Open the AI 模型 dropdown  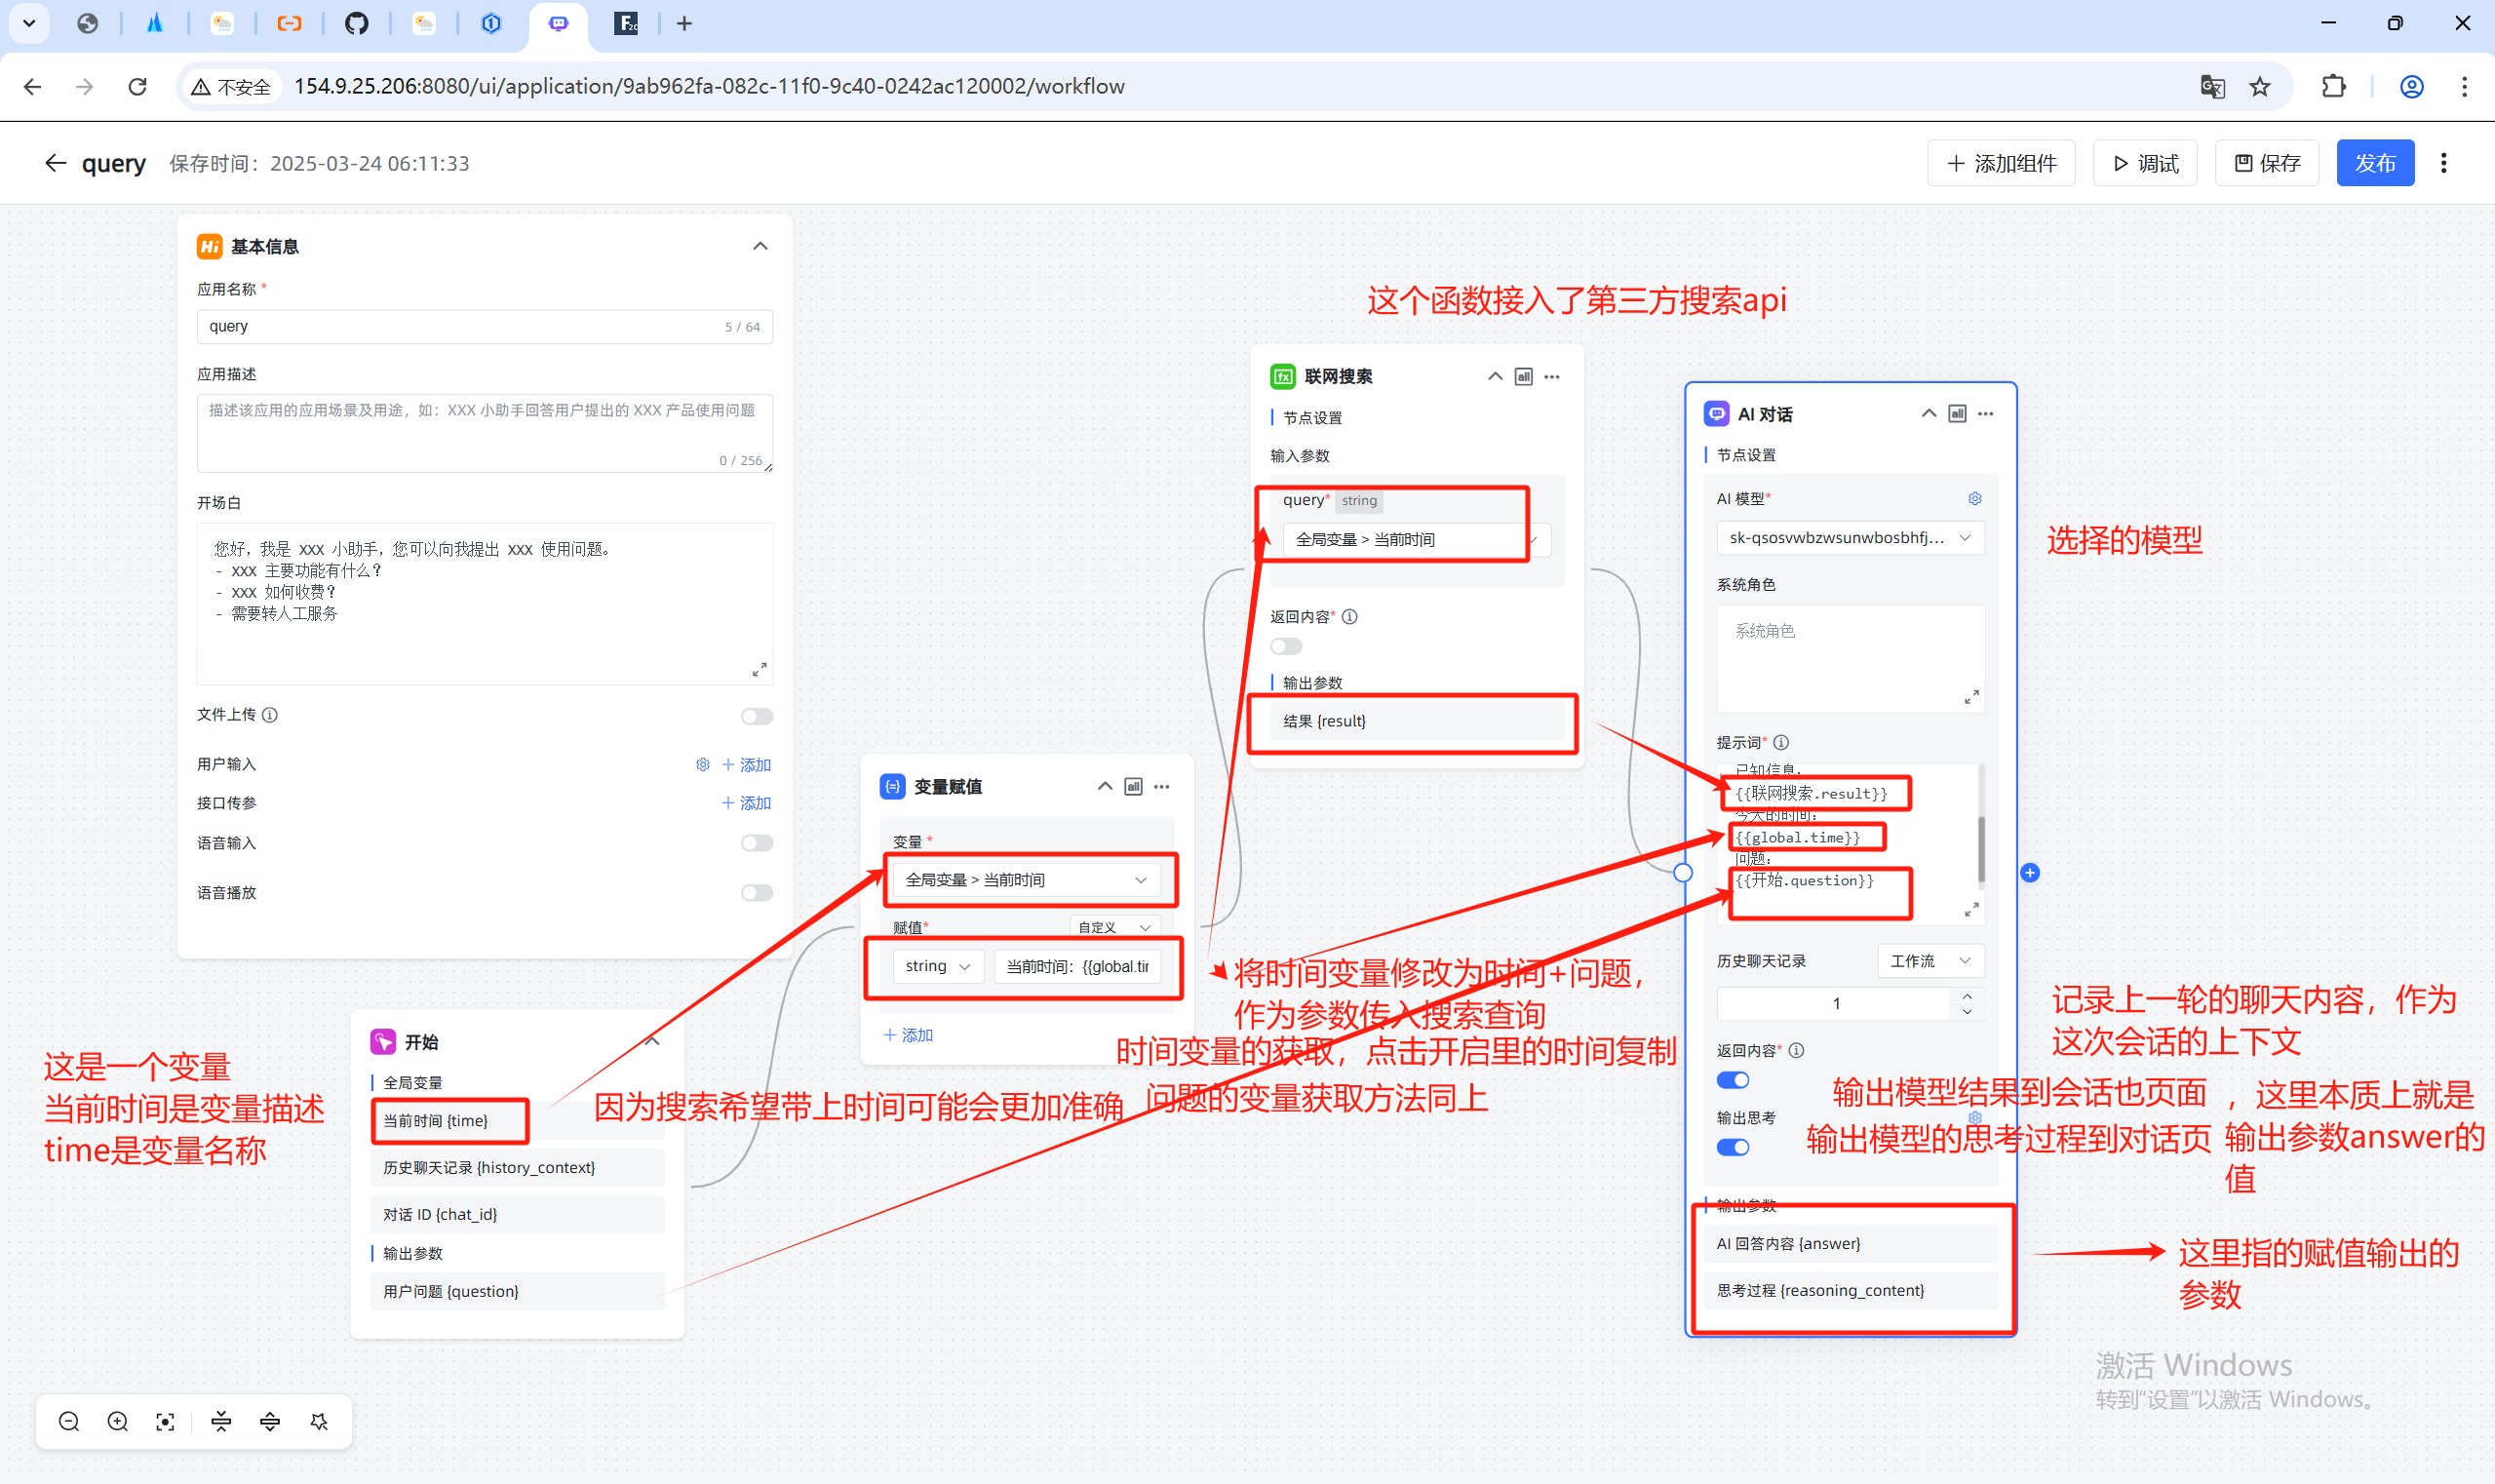pyautogui.click(x=1849, y=538)
